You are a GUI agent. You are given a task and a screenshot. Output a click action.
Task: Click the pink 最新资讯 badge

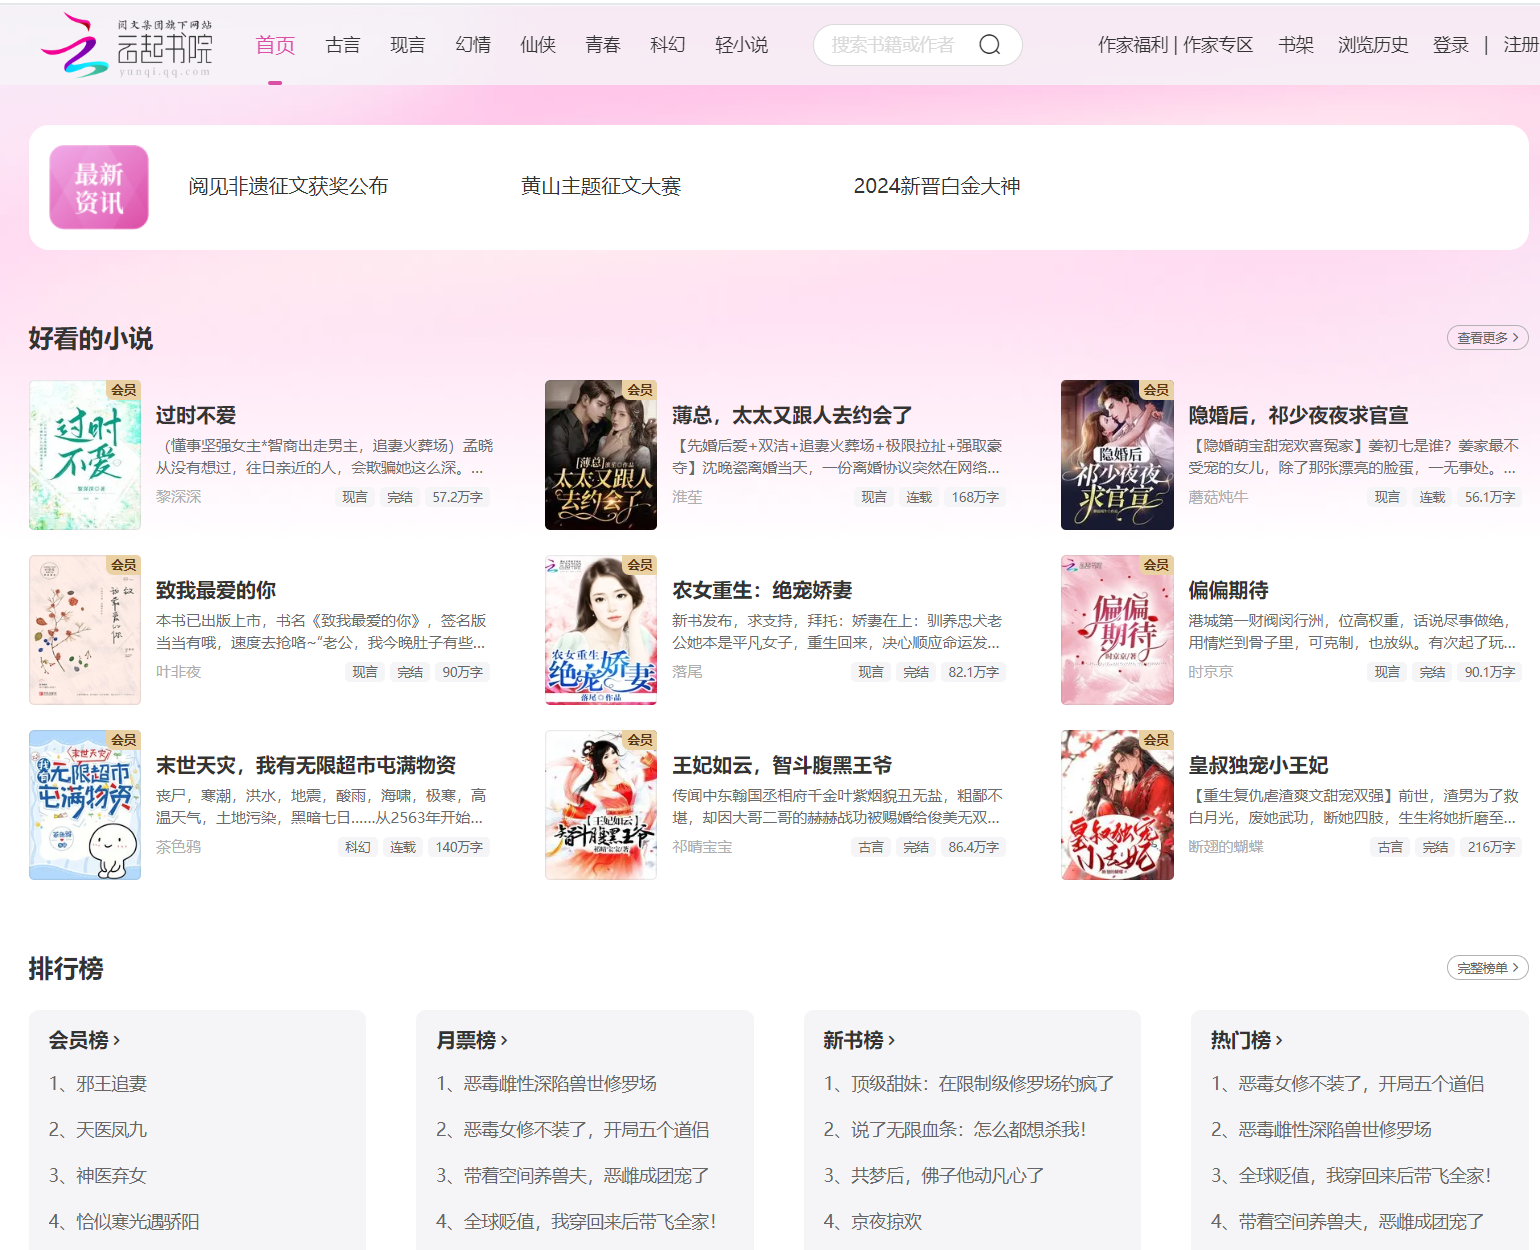pyautogui.click(x=99, y=187)
